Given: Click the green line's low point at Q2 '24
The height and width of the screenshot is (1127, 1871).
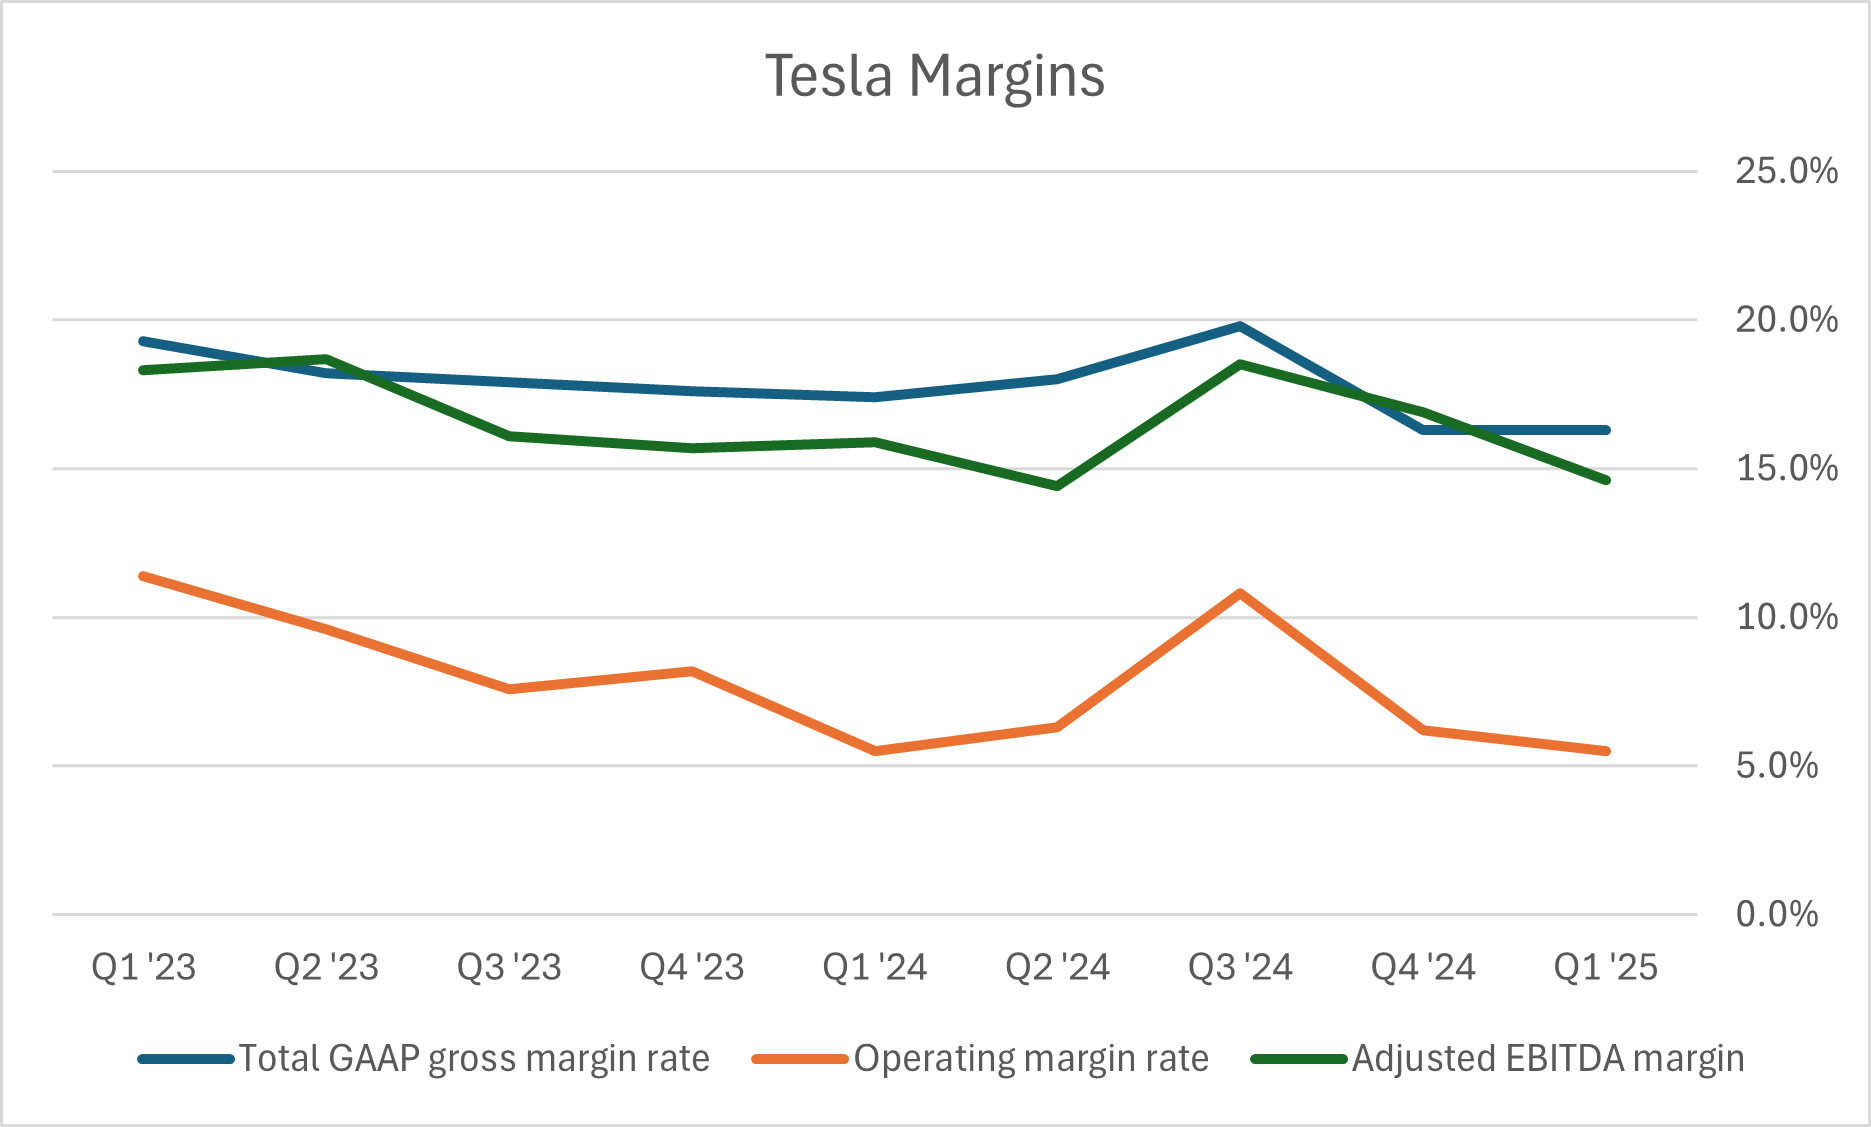Looking at the screenshot, I should [x=1057, y=486].
